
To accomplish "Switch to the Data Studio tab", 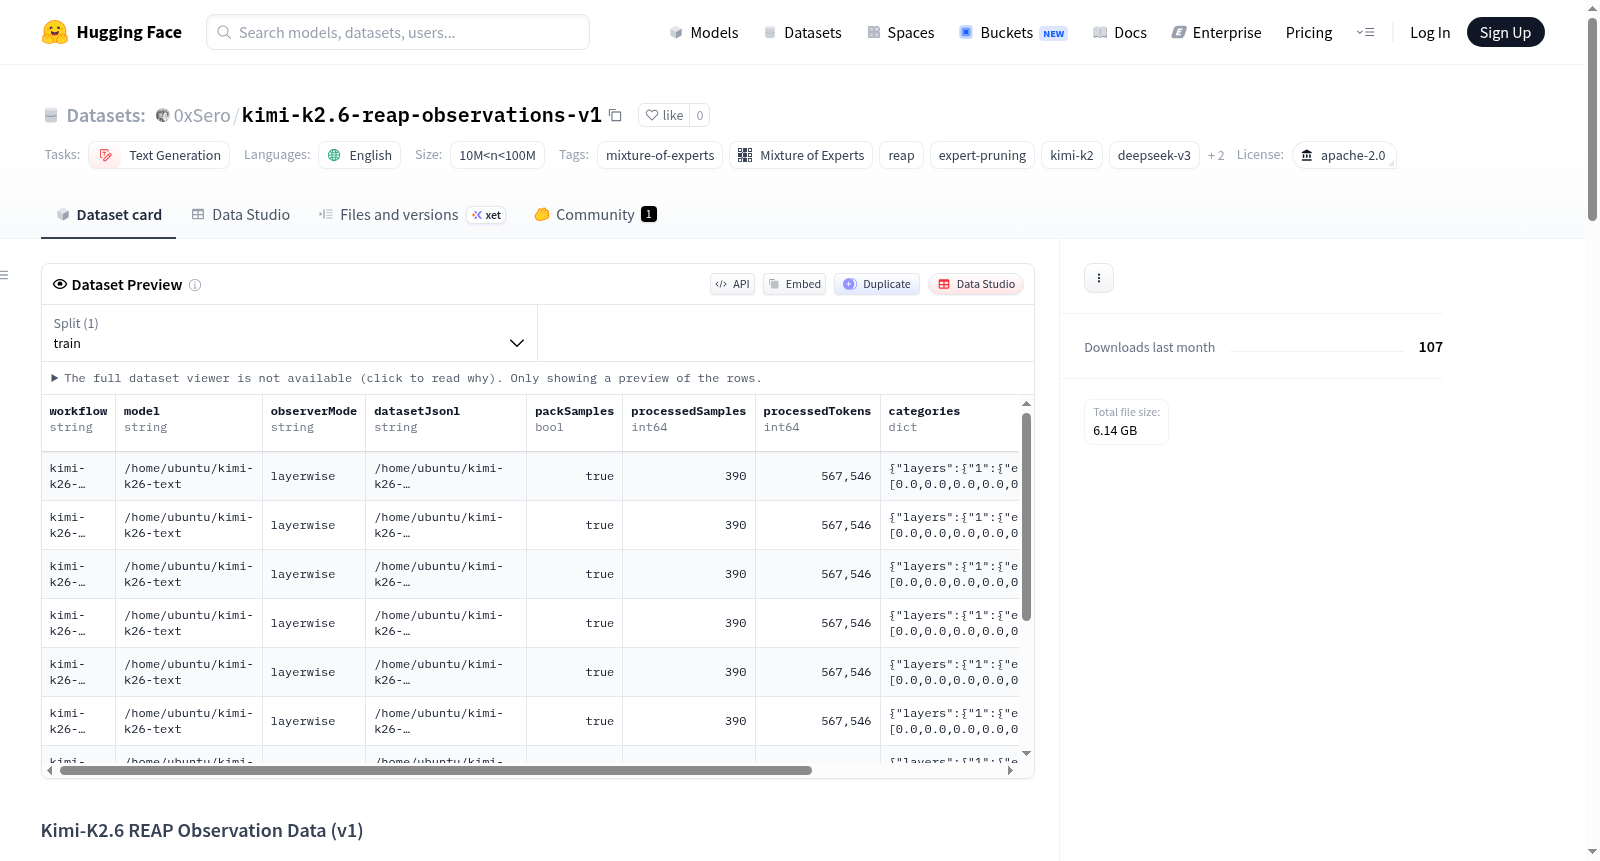I will tap(241, 215).
